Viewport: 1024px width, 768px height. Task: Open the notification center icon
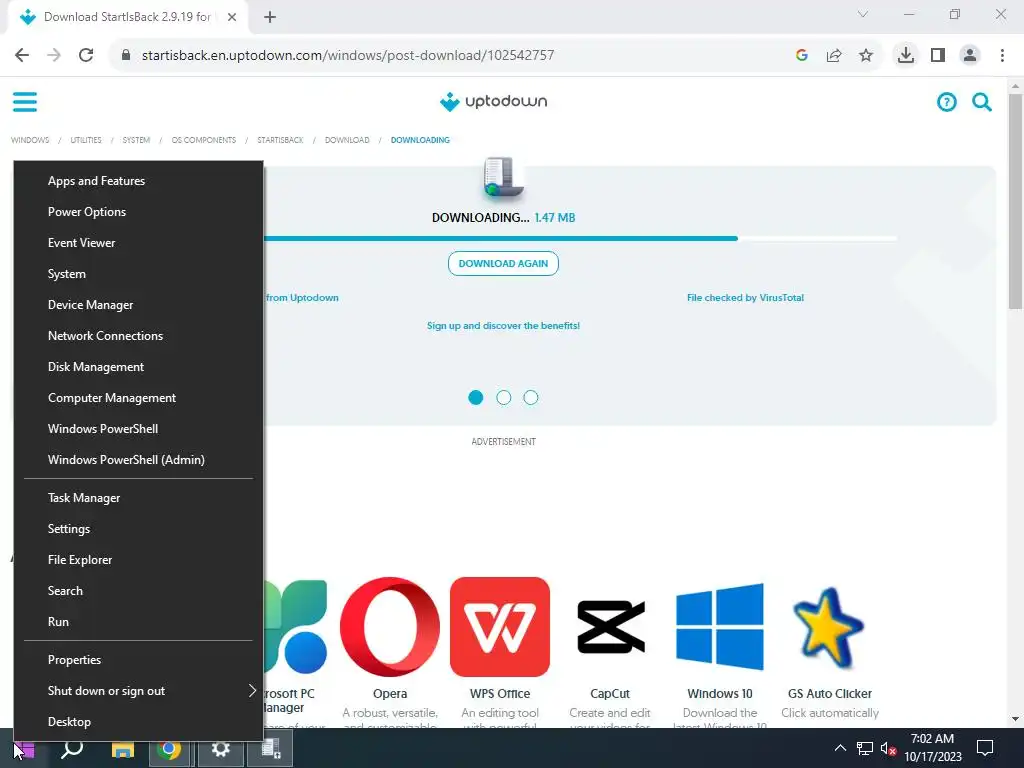(985, 748)
